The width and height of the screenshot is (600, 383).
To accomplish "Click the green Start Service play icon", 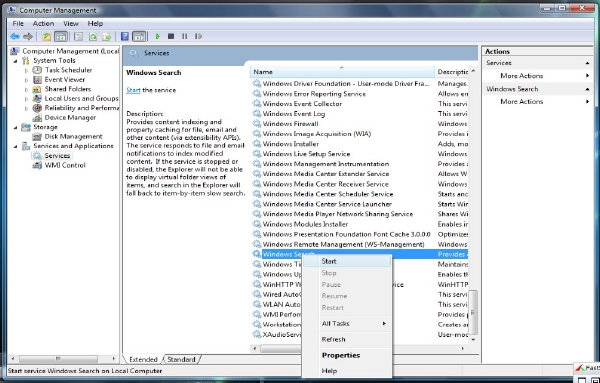I will click(157, 36).
